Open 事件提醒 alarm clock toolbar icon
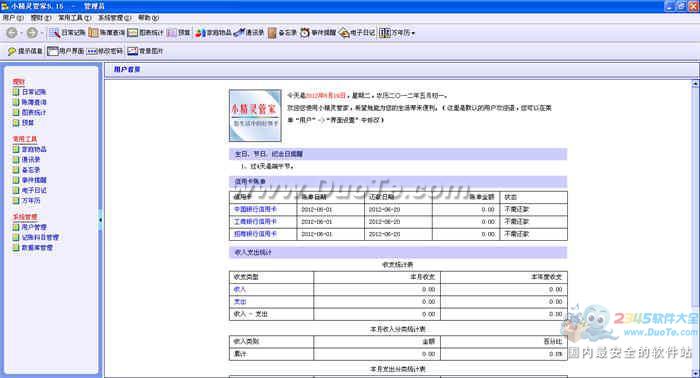Screen dimensions: 700x378 point(318,33)
